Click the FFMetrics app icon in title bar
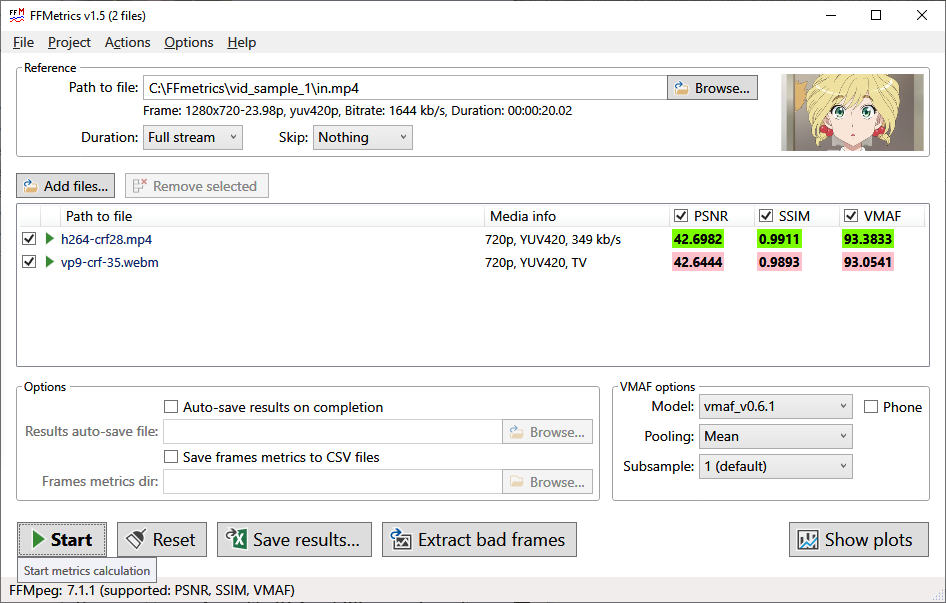Image resolution: width=946 pixels, height=603 pixels. [17, 15]
